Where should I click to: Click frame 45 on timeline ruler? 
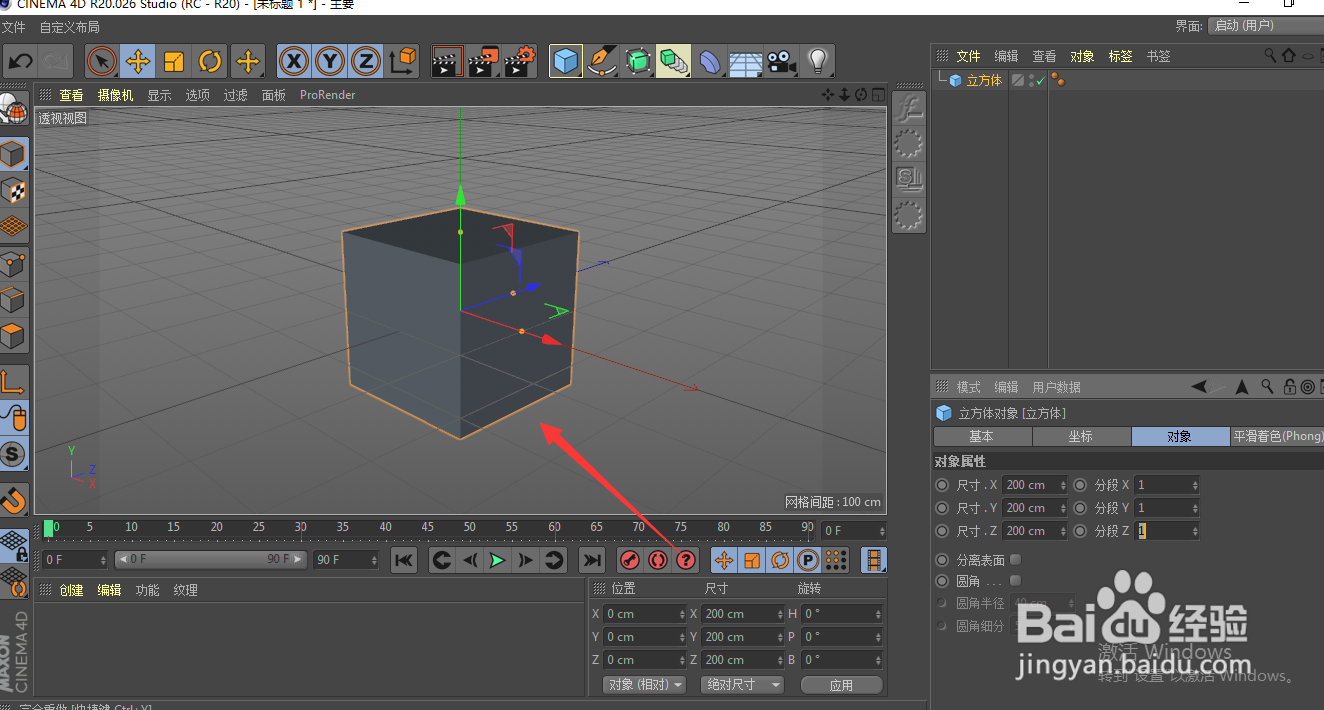coord(427,527)
